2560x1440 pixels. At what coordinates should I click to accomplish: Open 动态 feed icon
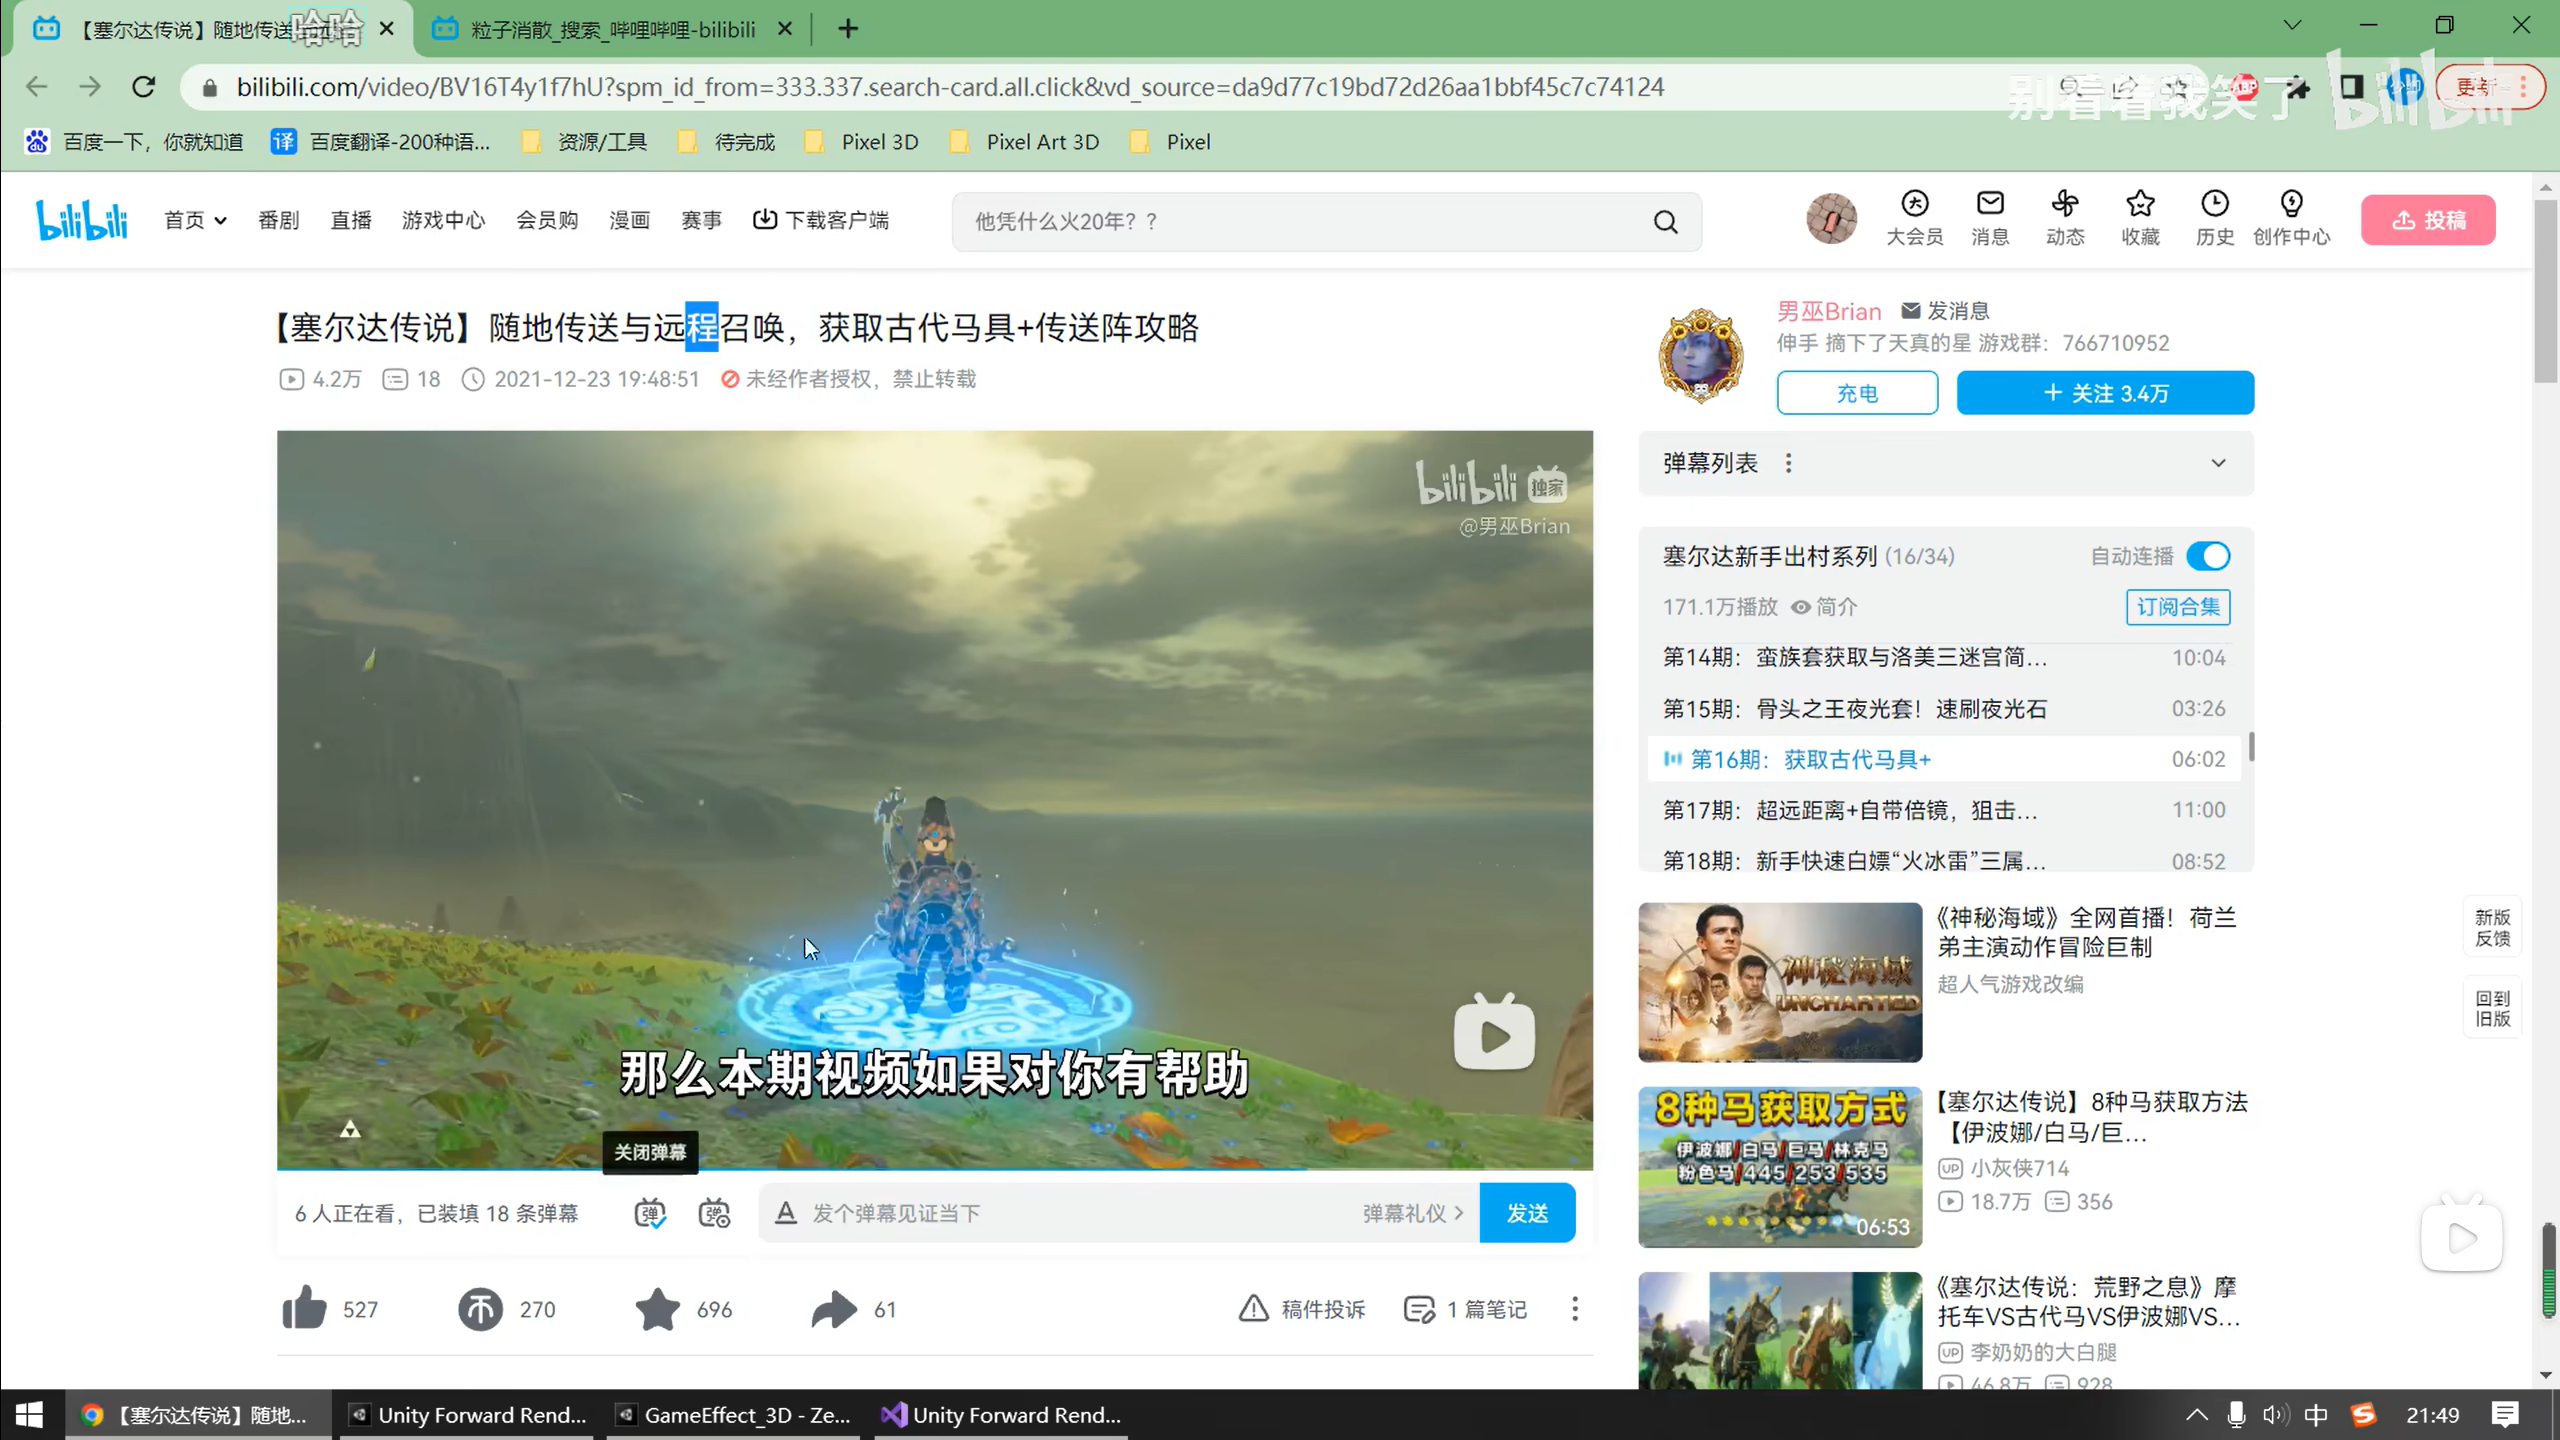(x=2065, y=218)
